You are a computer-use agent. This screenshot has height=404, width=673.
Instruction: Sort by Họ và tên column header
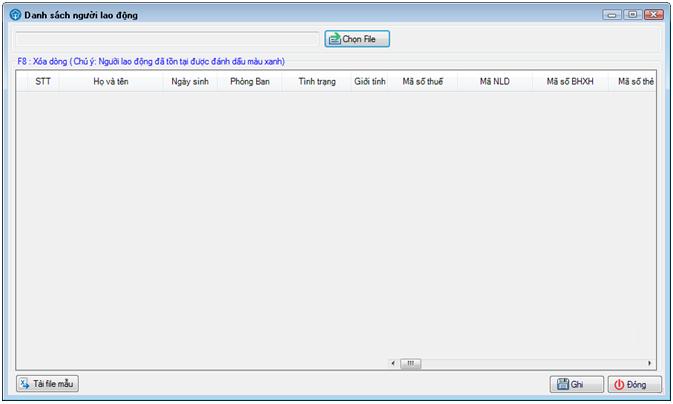point(111,81)
